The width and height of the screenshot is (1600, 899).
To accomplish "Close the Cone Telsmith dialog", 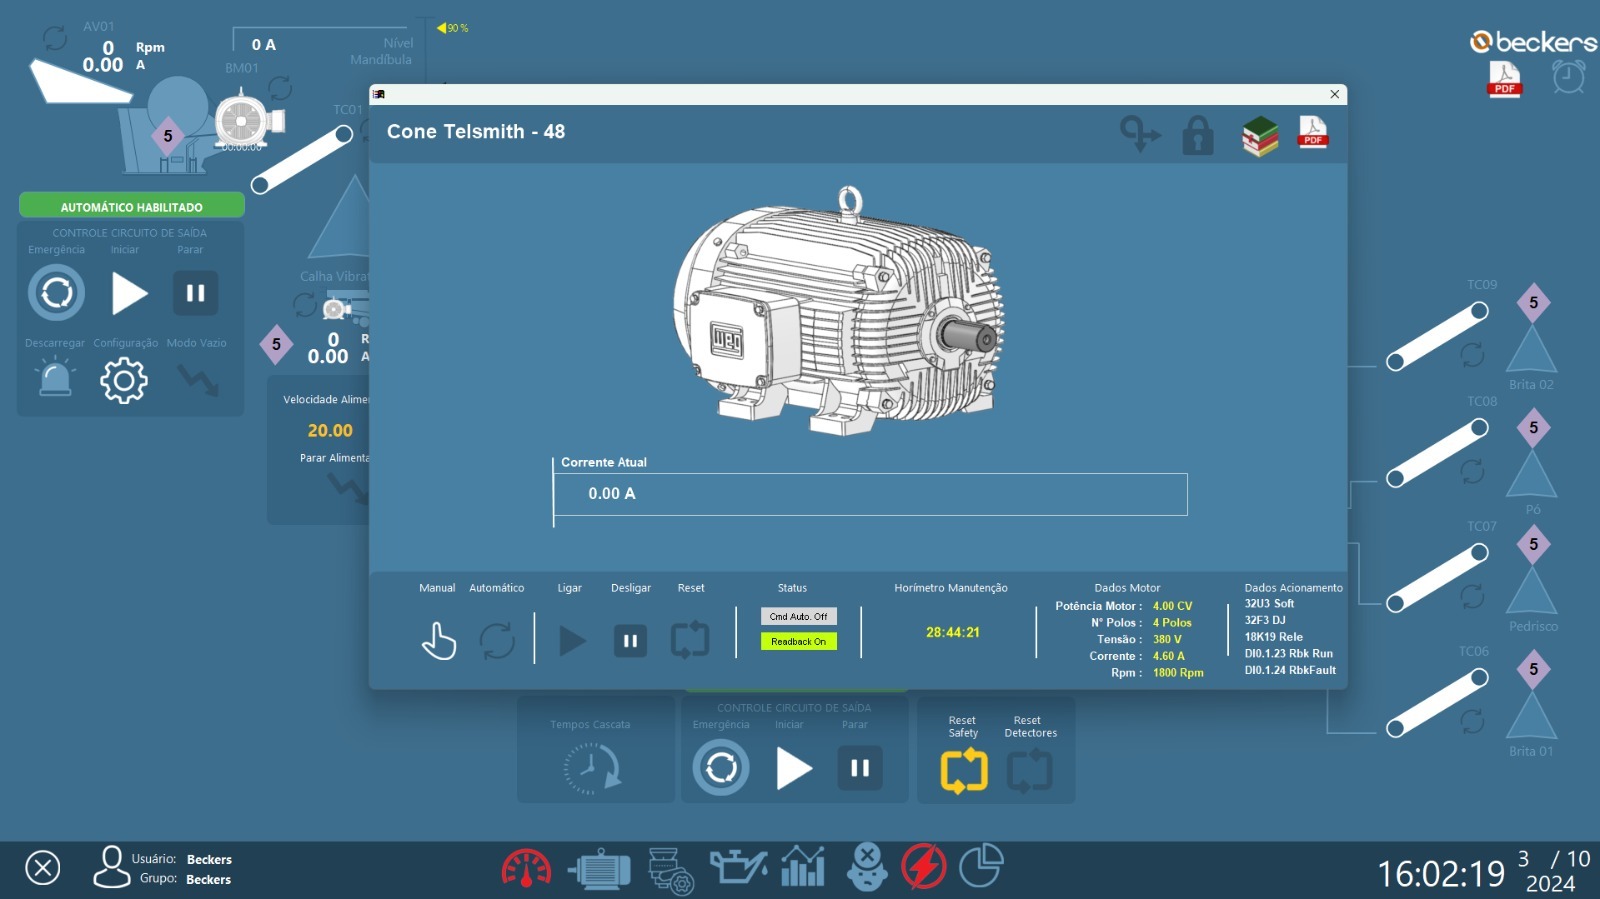I will [x=1334, y=94].
